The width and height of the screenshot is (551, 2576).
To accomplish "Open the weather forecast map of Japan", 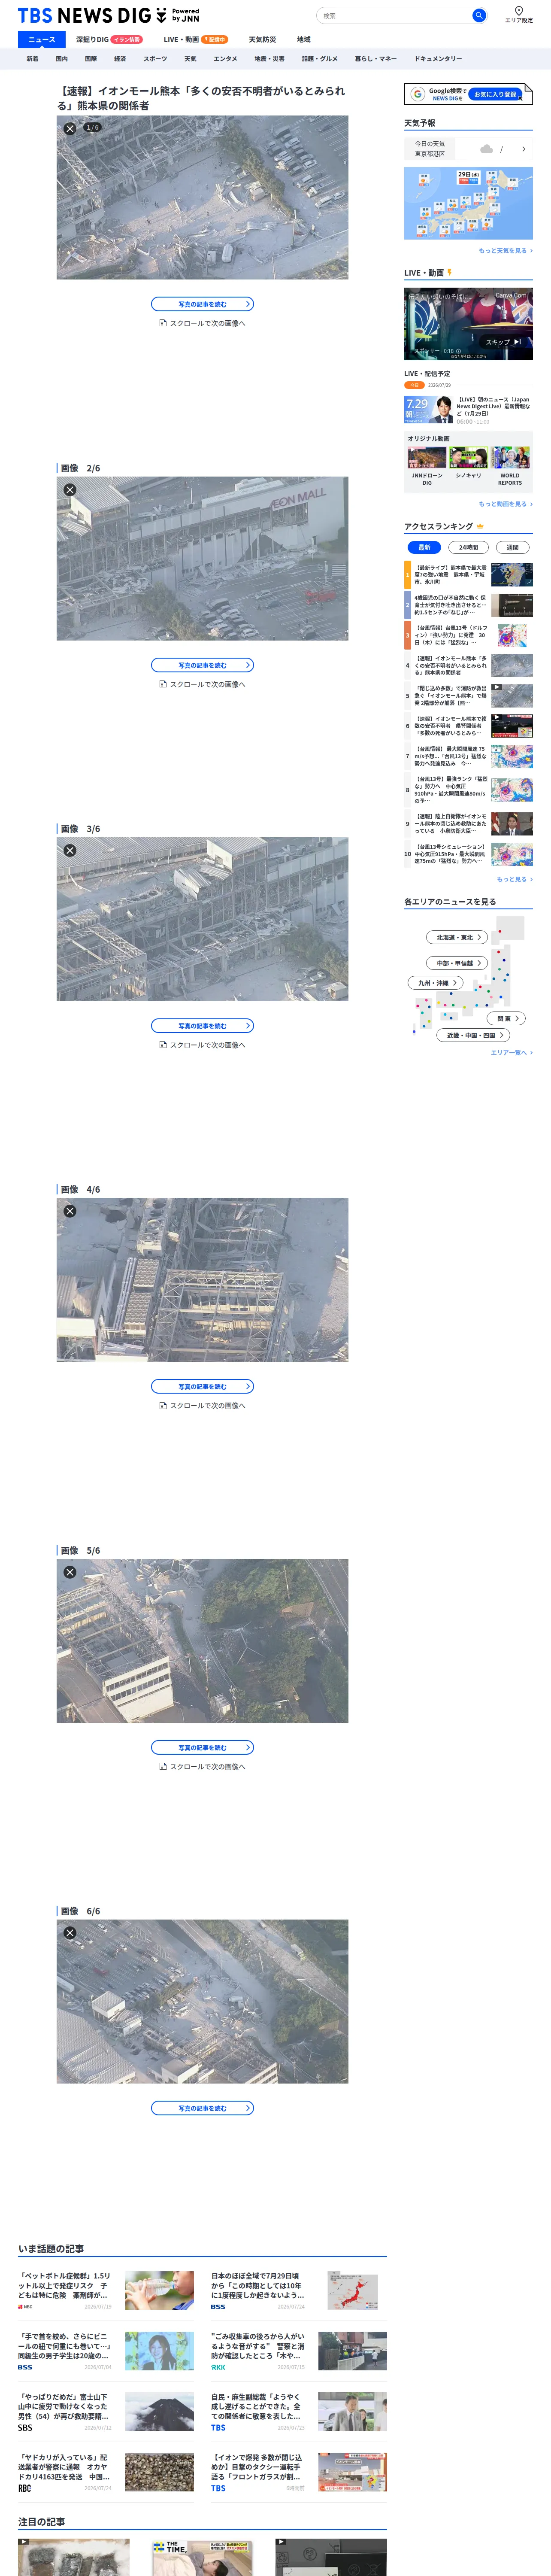I will click(x=468, y=203).
